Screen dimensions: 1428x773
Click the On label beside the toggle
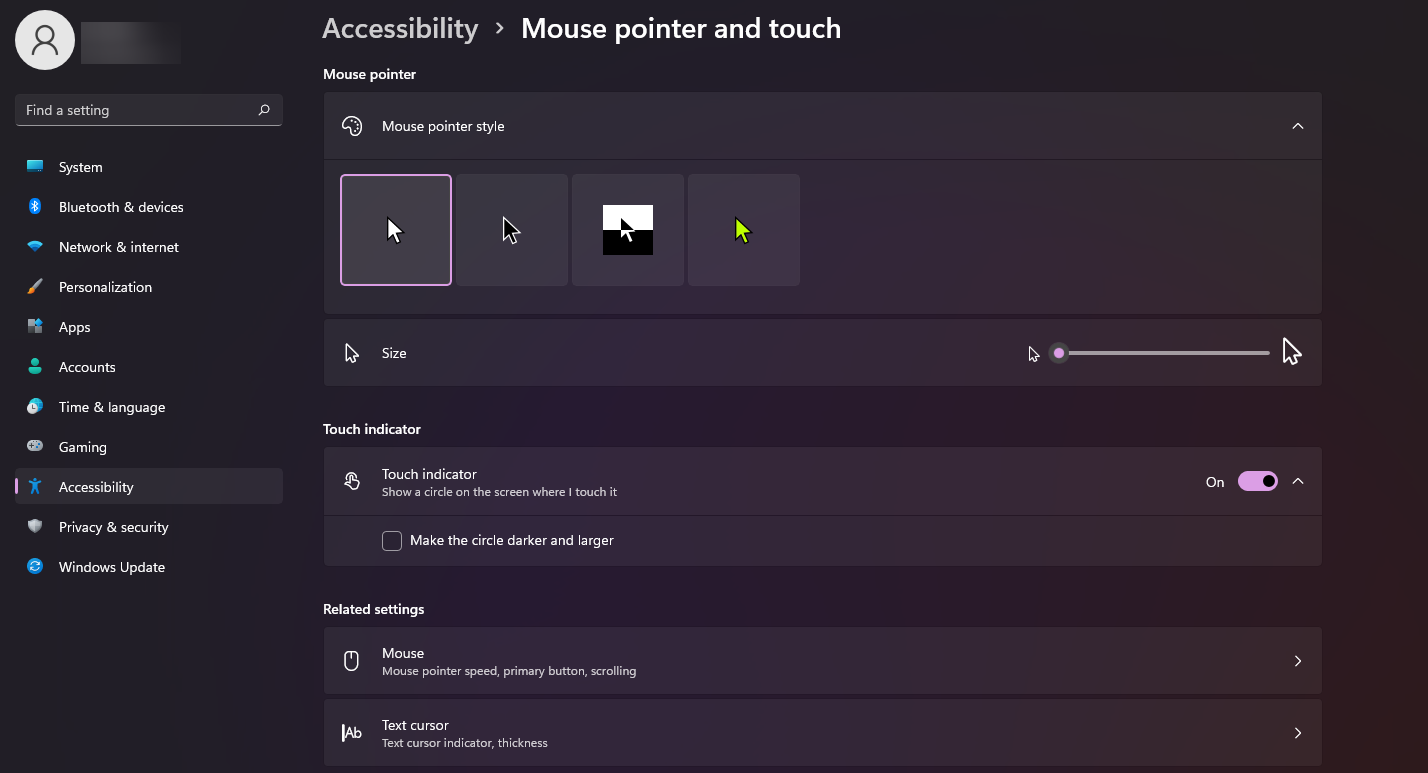(x=1215, y=482)
